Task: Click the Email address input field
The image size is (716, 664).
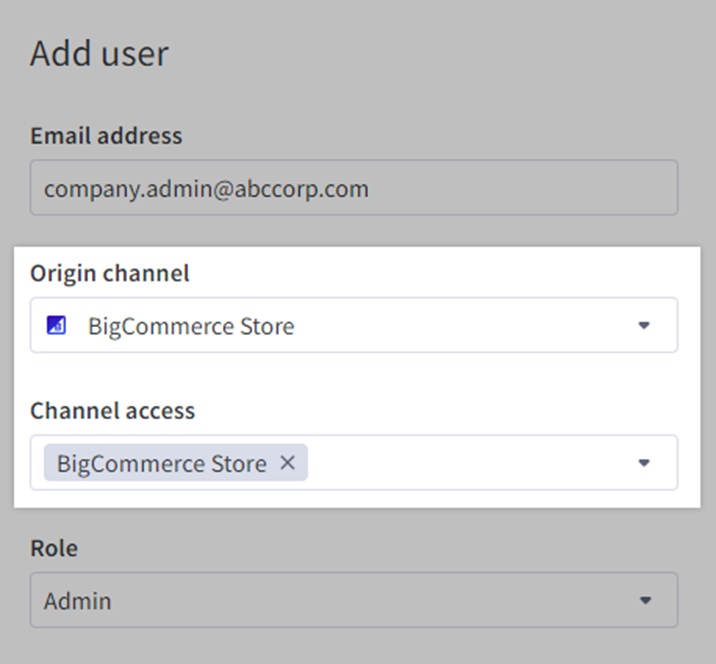Action: pyautogui.click(x=354, y=188)
